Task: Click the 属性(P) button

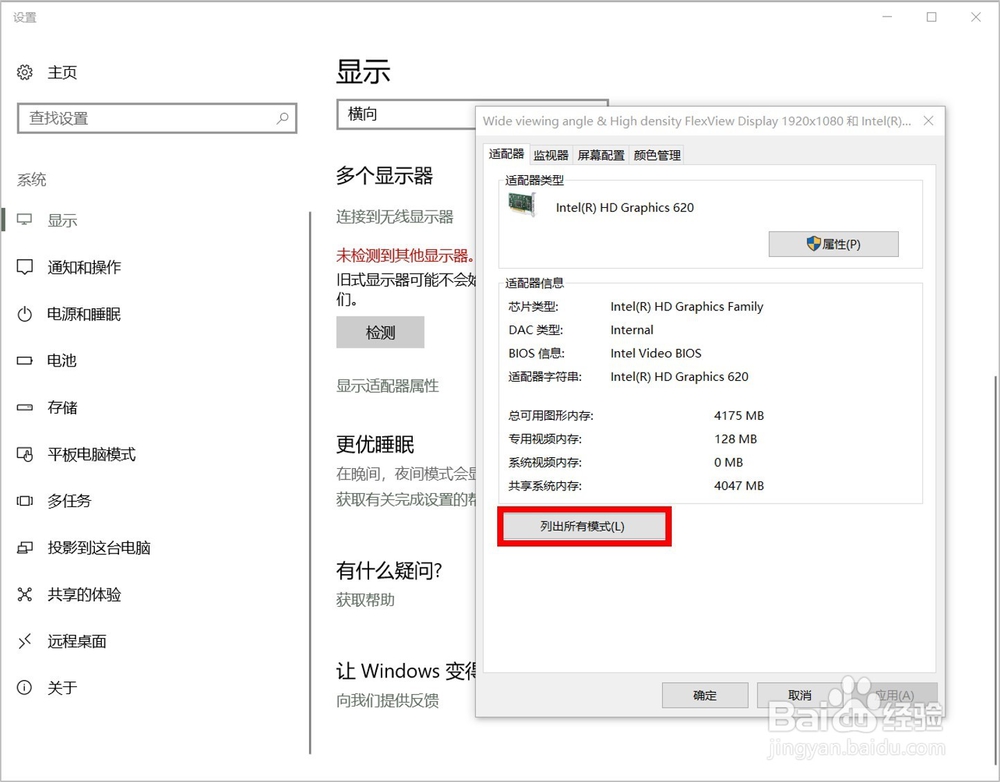Action: pos(834,244)
